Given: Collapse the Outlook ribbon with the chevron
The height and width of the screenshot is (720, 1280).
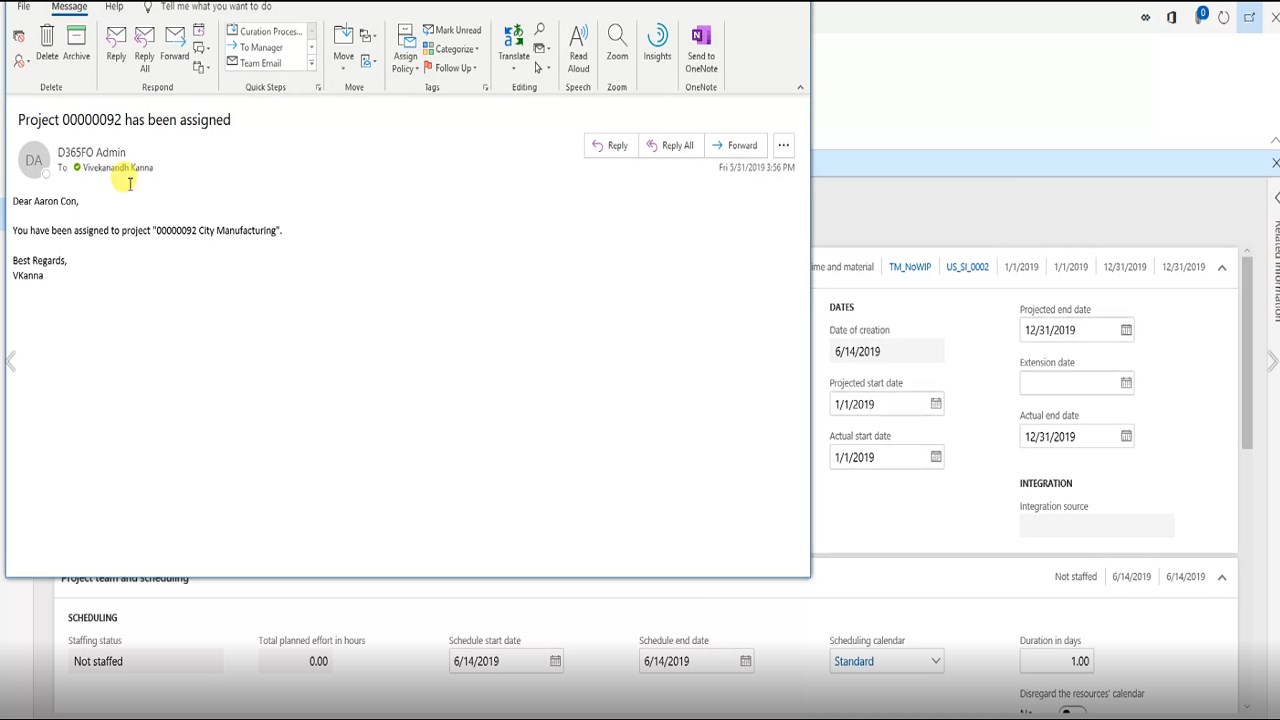Looking at the screenshot, I should click(800, 87).
